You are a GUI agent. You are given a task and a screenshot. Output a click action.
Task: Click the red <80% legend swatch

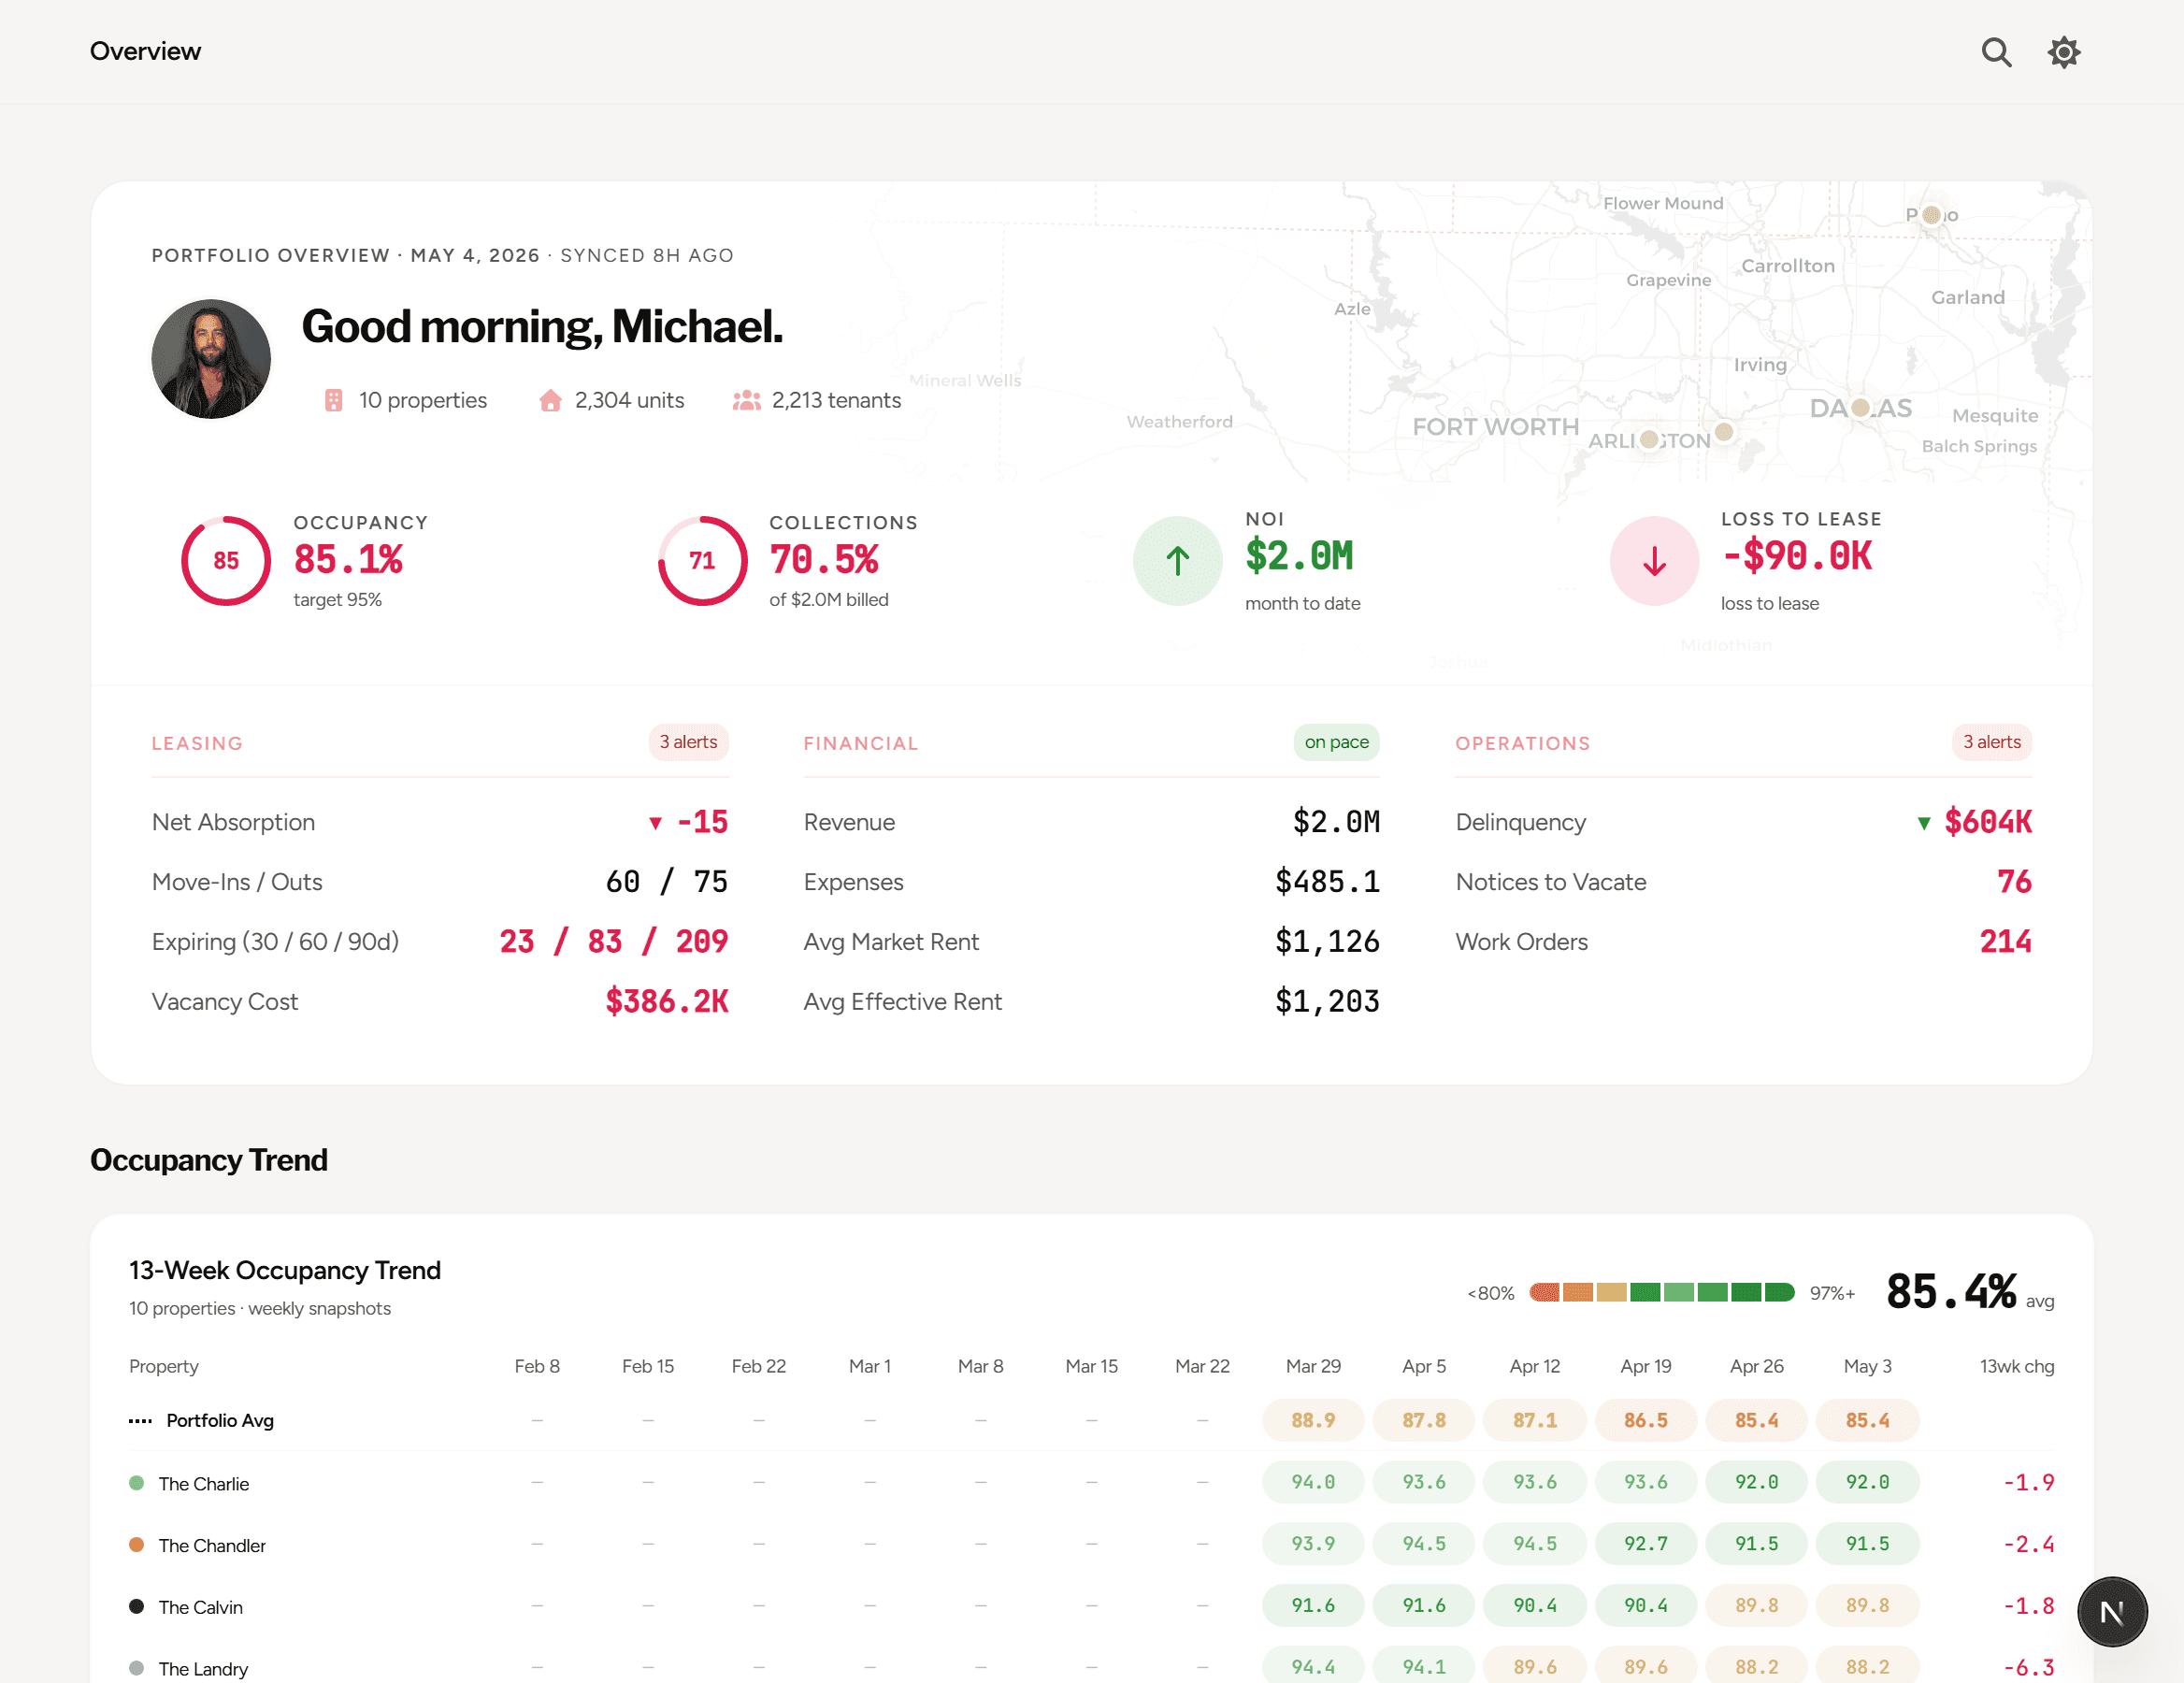[1545, 1293]
